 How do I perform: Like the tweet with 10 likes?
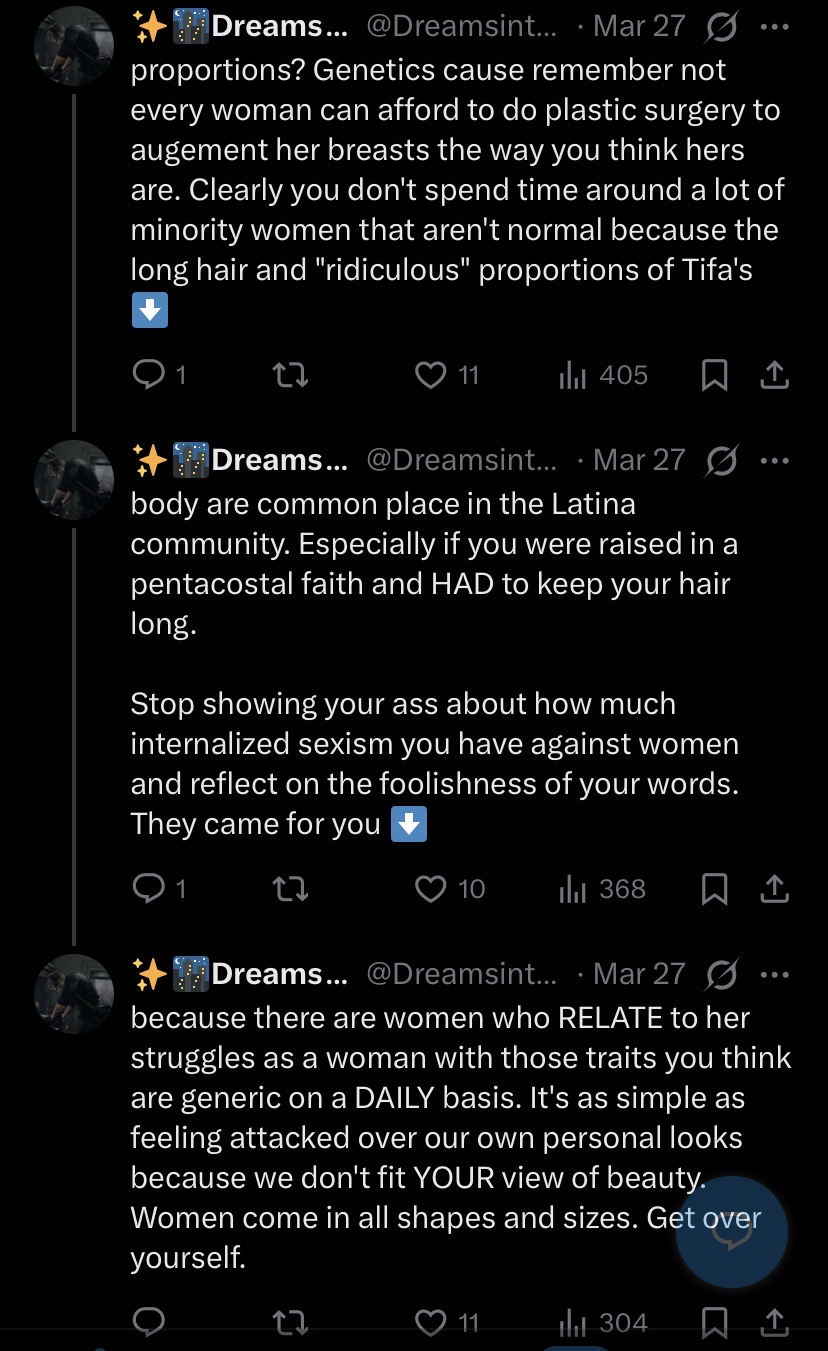pos(430,889)
